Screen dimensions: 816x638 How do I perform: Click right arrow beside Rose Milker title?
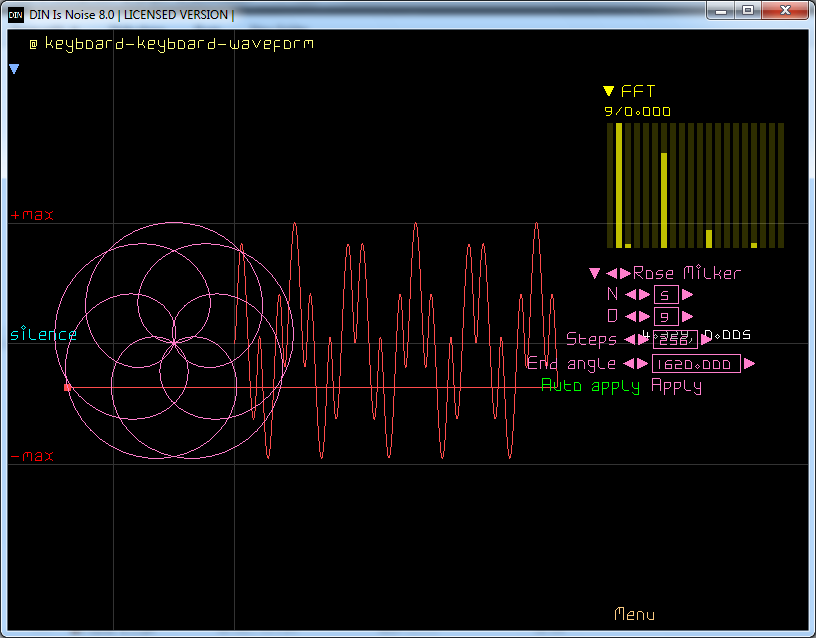click(625, 273)
